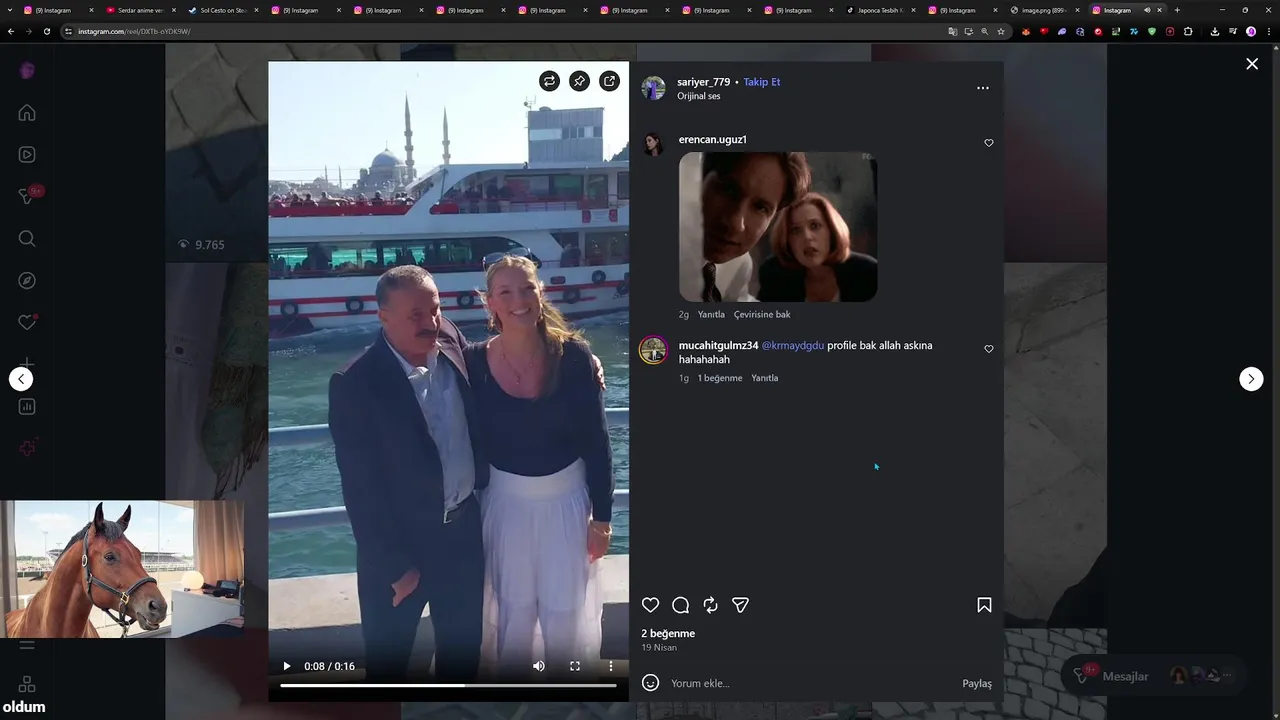Open the sidebar hamburger menu icon
The height and width of the screenshot is (720, 1280).
coord(27,646)
